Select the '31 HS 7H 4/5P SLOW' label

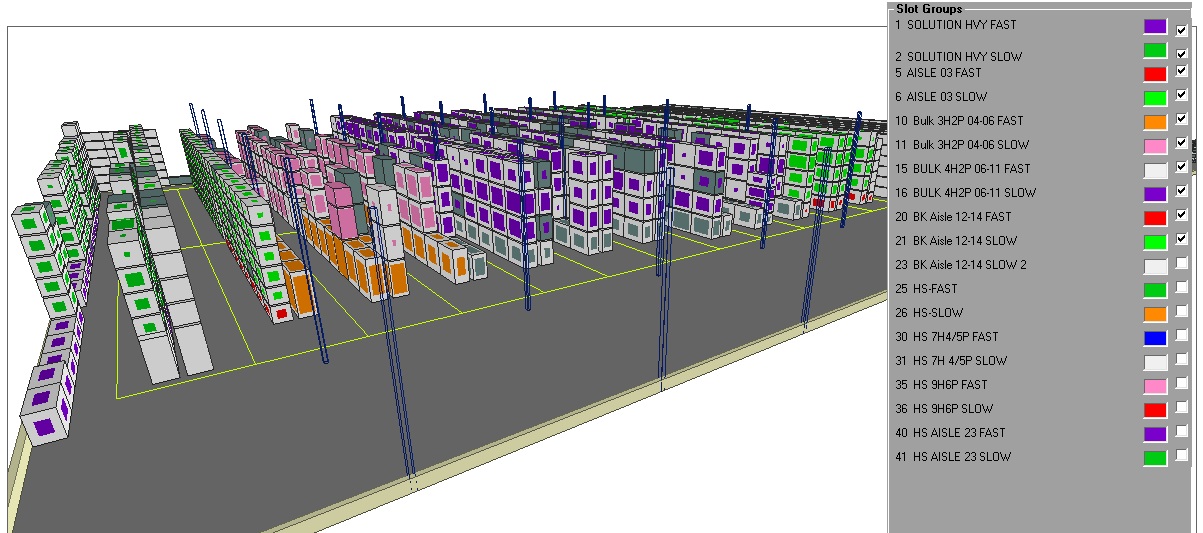tap(951, 361)
